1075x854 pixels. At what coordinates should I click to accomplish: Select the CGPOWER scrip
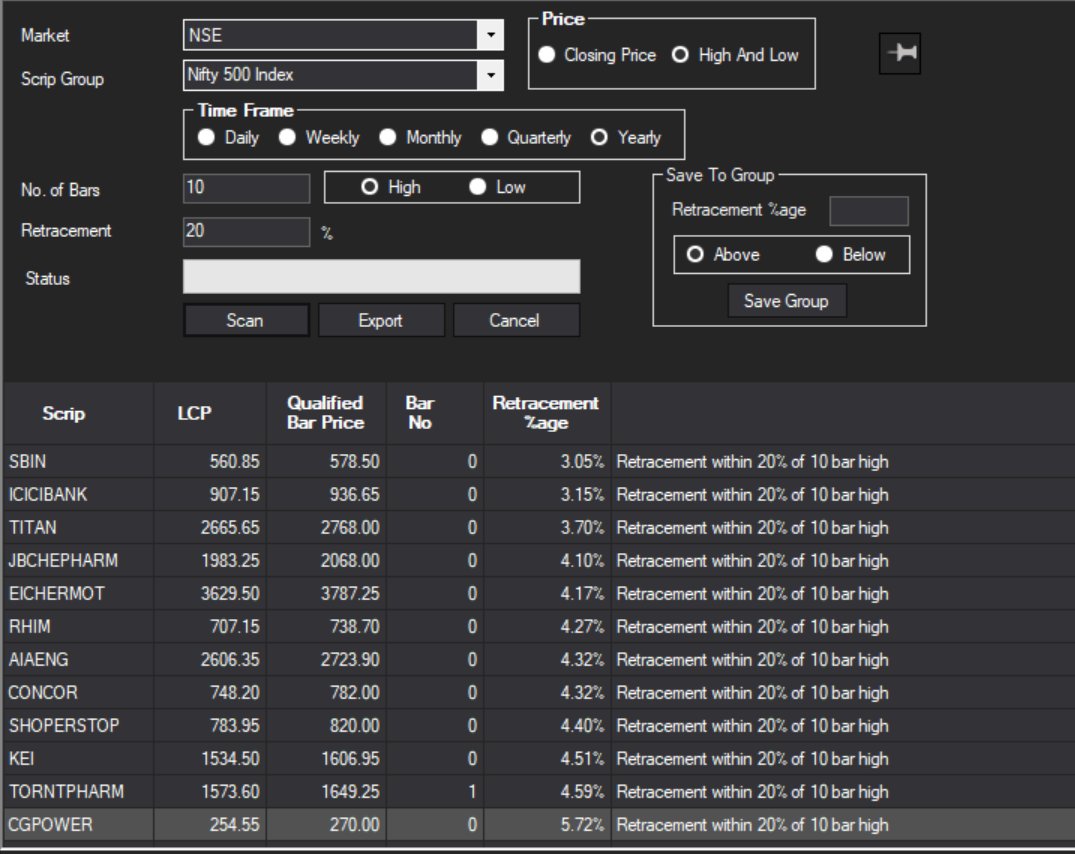(x=50, y=825)
